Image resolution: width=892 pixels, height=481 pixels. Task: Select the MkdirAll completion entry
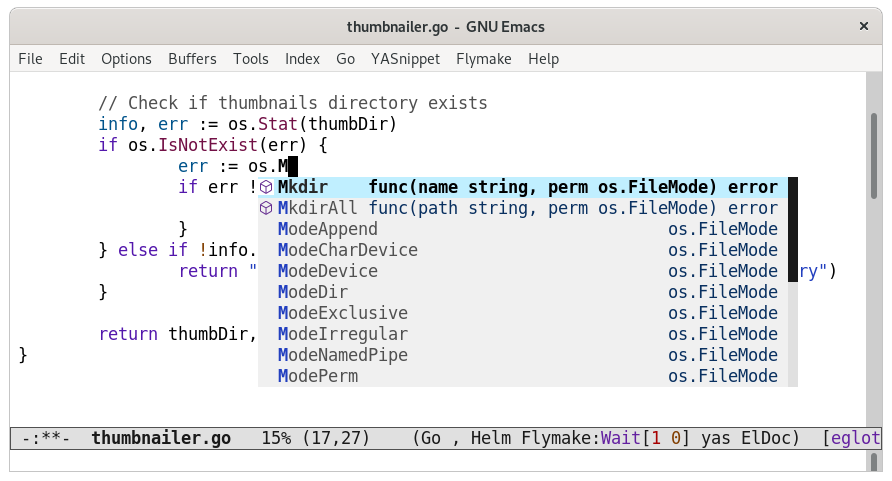click(523, 208)
